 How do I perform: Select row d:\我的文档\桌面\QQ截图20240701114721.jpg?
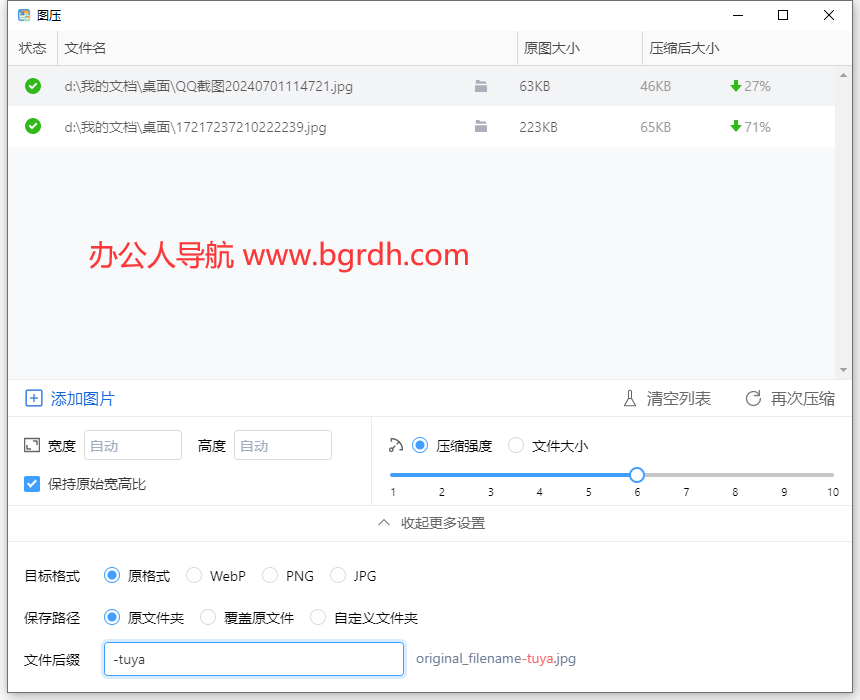tap(421, 86)
